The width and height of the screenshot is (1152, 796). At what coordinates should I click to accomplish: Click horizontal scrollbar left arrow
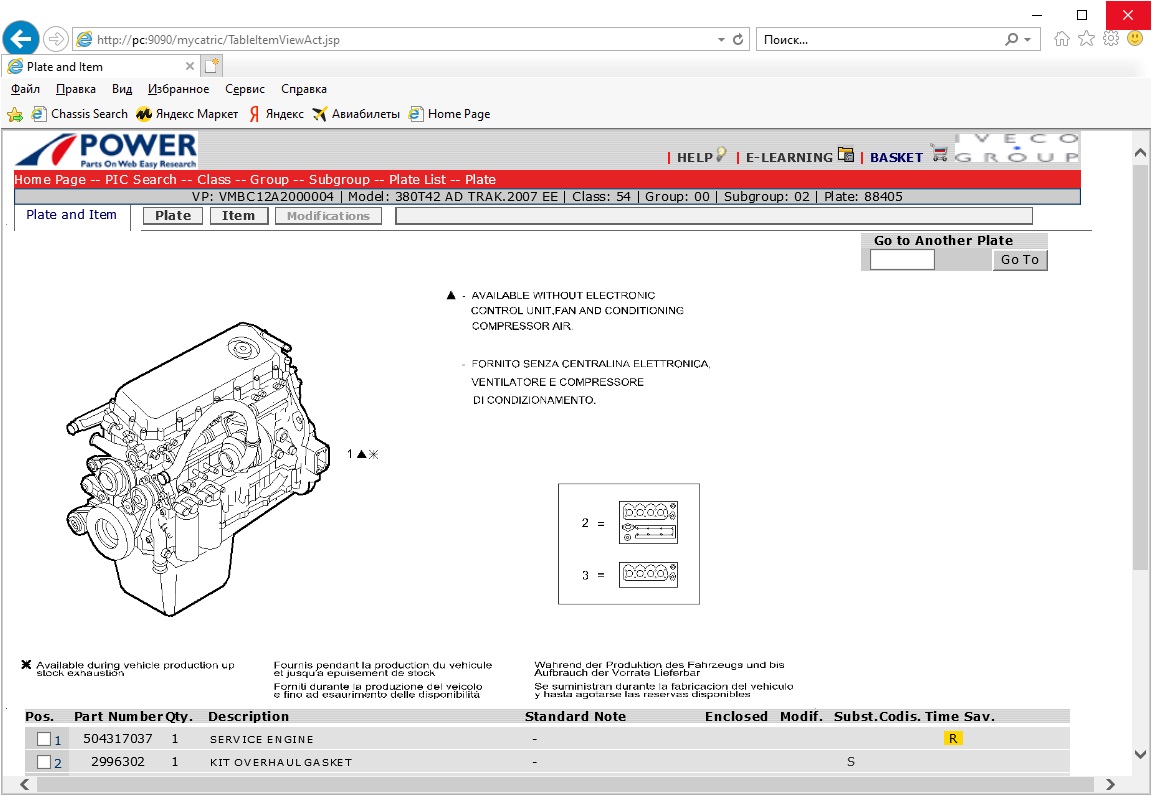pos(24,784)
